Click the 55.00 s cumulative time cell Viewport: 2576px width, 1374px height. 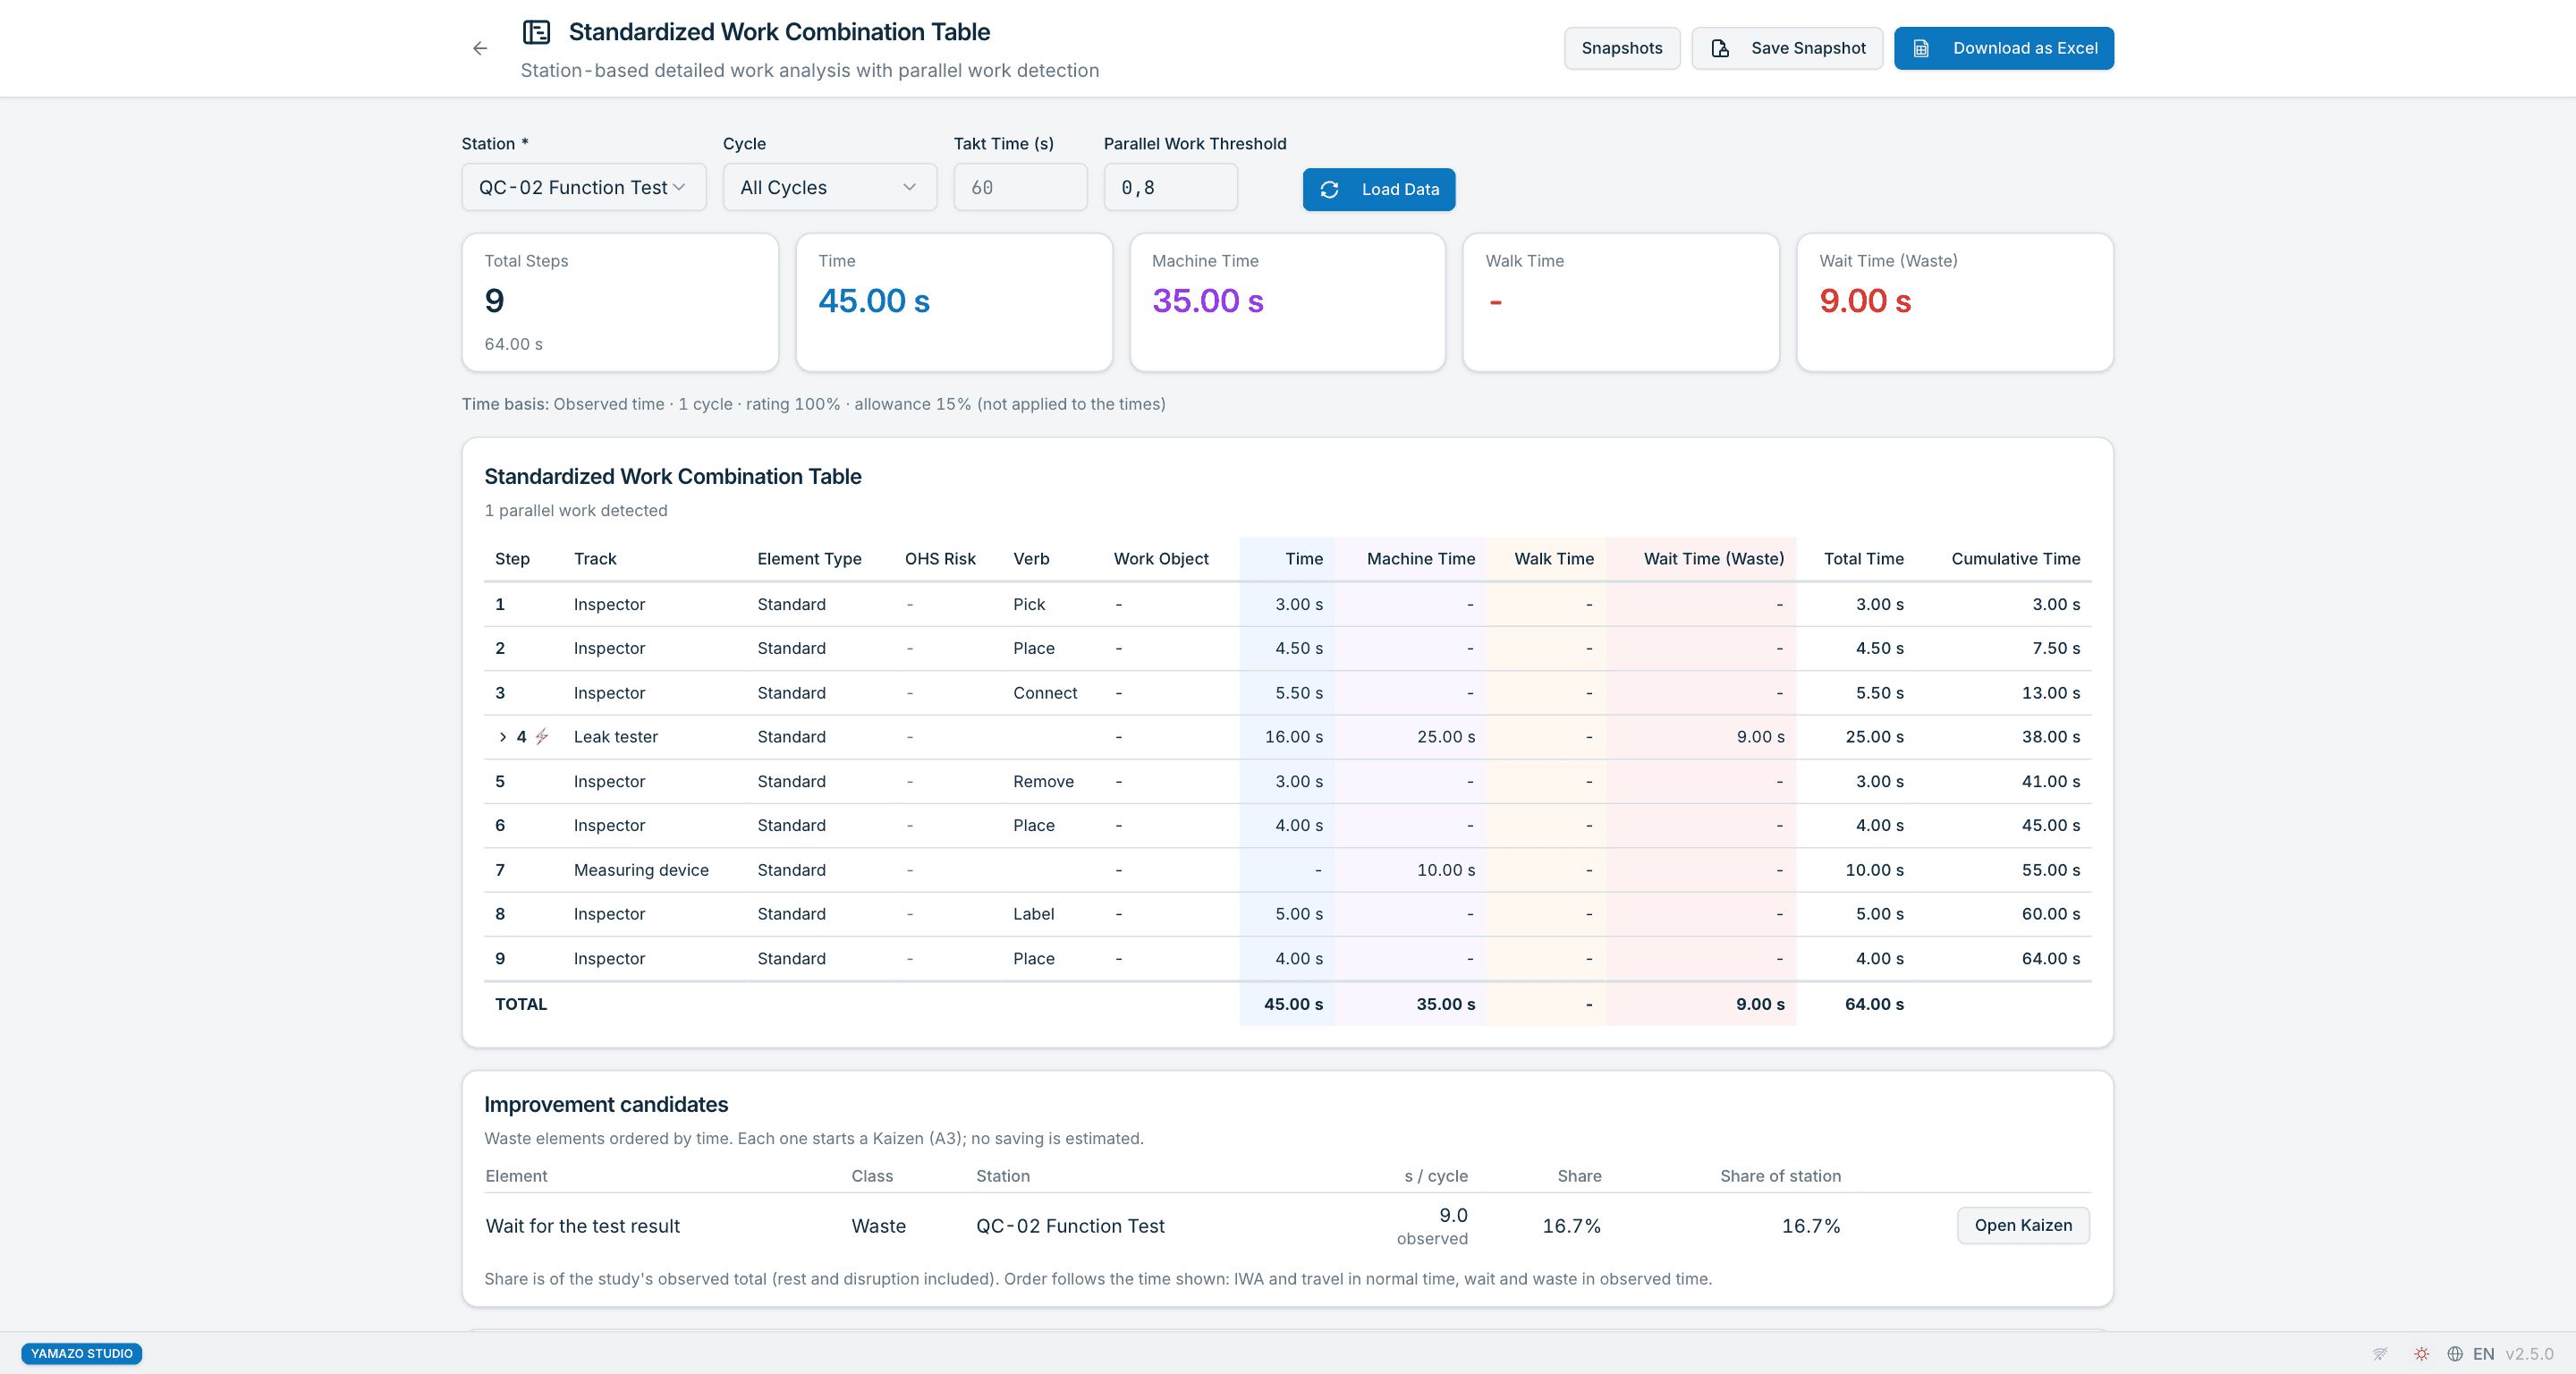point(2050,870)
